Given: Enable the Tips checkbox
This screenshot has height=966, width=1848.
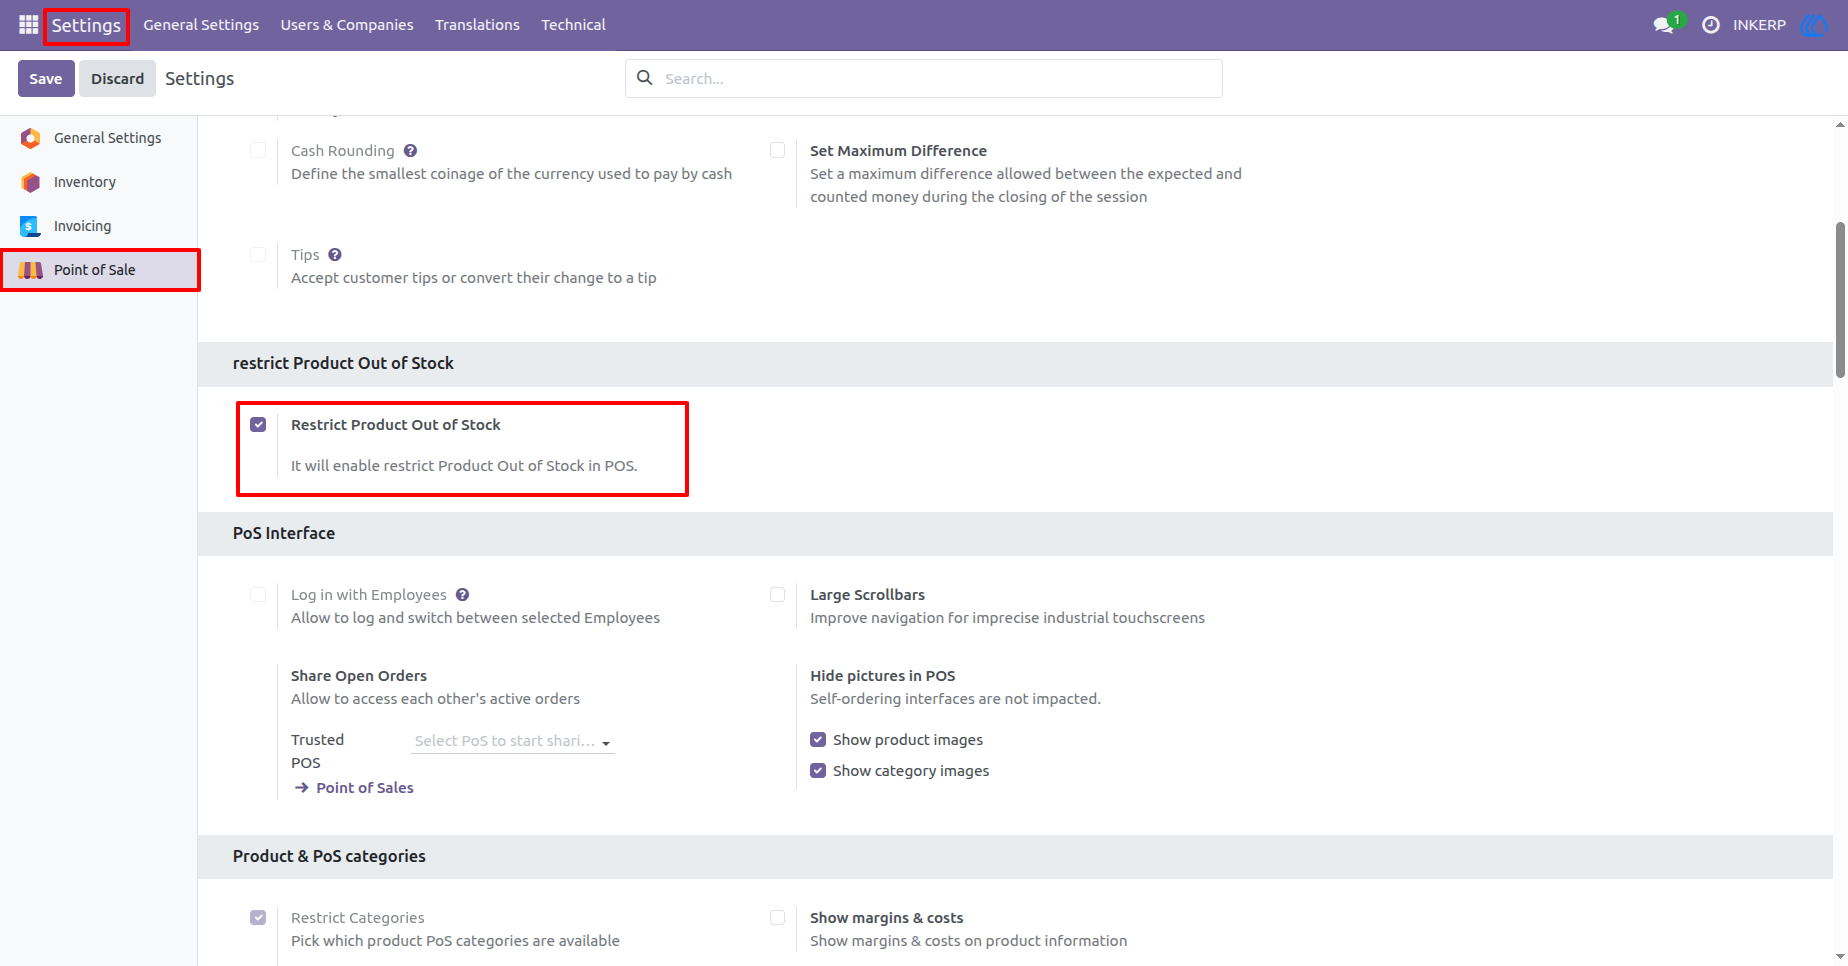Looking at the screenshot, I should point(258,254).
